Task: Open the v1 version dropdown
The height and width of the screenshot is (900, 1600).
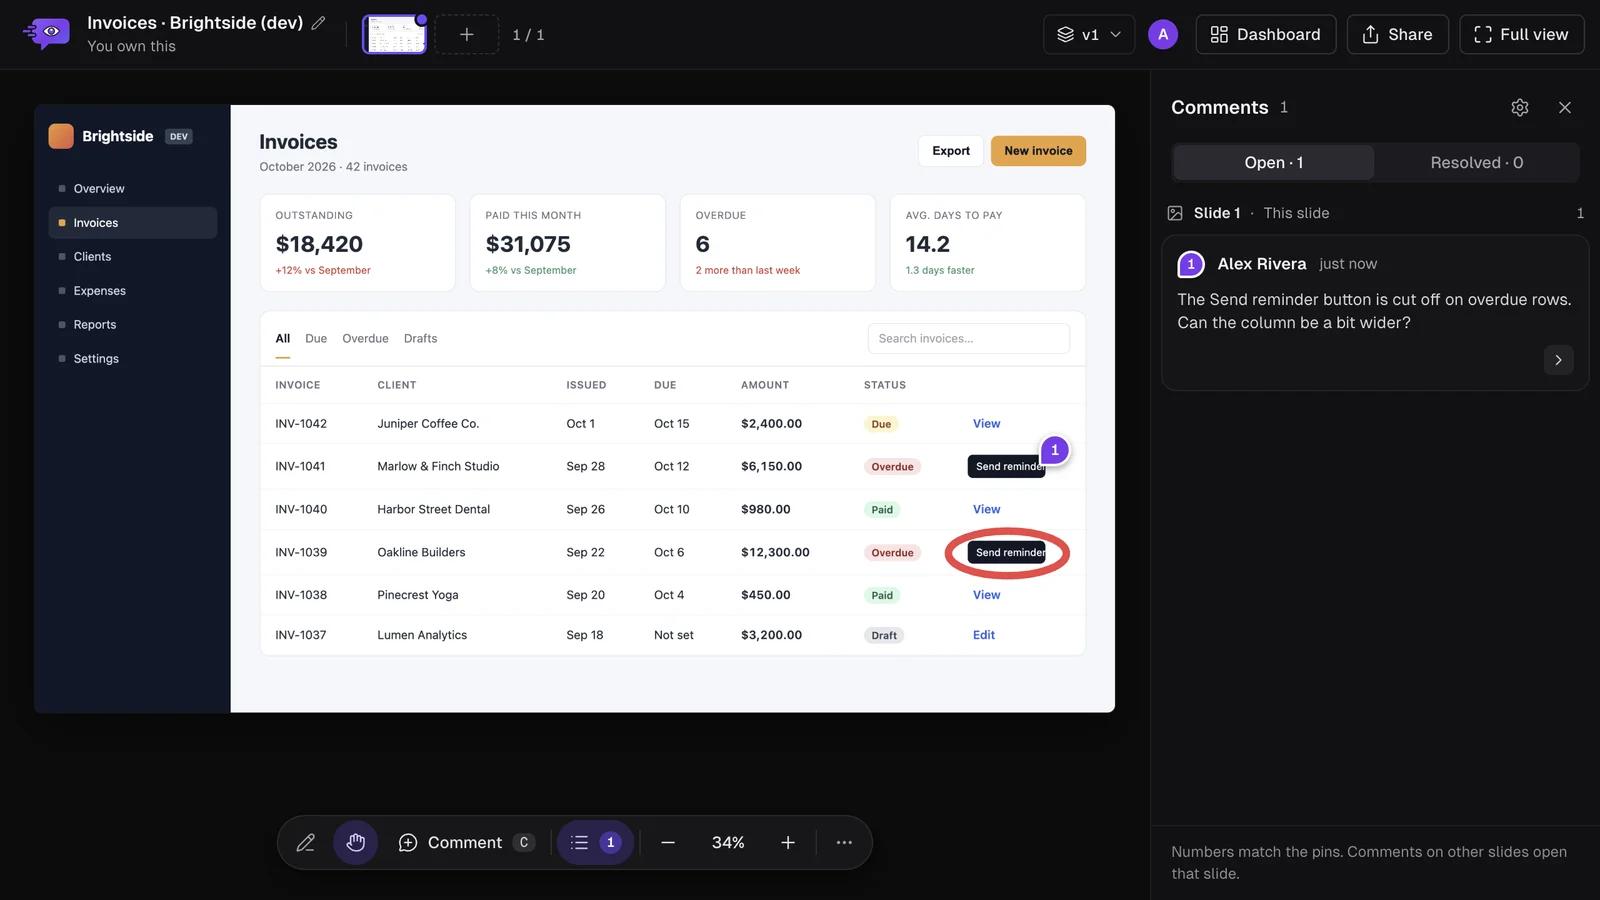Action: (1089, 34)
